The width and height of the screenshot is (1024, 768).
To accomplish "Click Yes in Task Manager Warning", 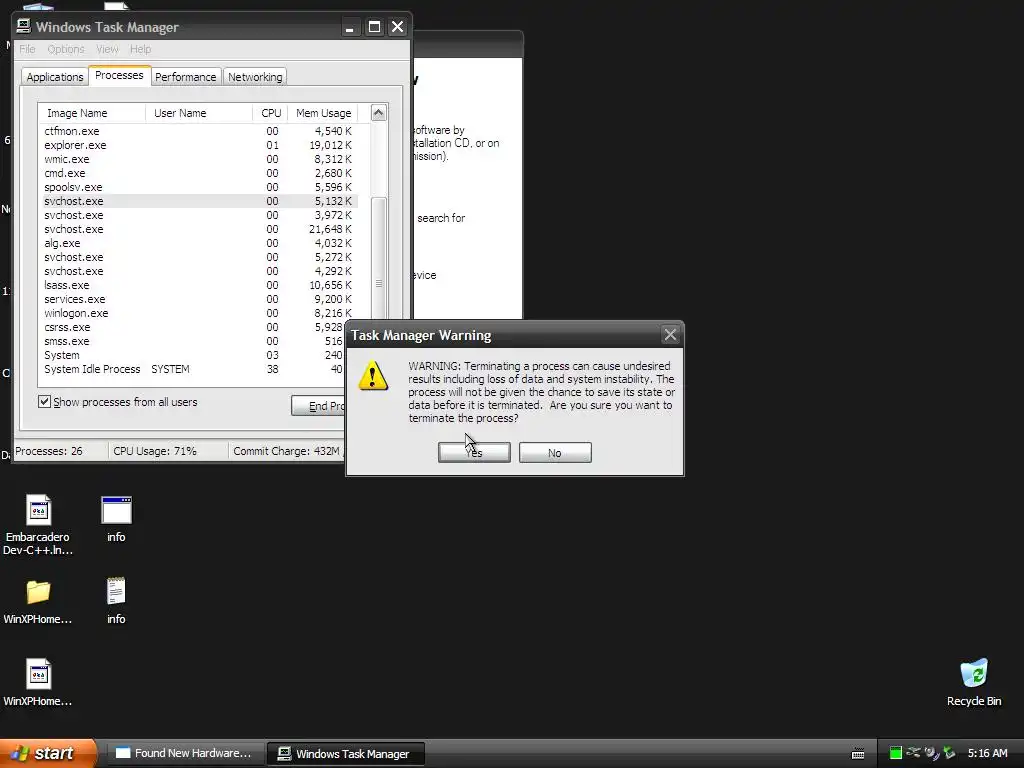I will [474, 453].
